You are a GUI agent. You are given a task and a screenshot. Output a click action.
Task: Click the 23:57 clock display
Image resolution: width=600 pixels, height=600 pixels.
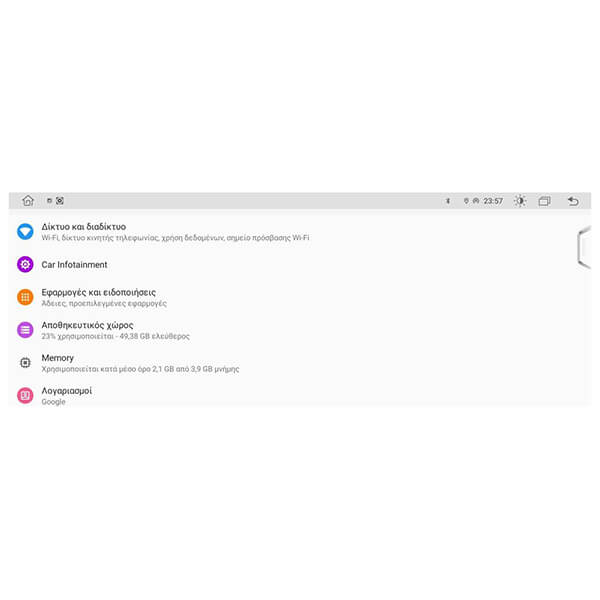click(493, 201)
